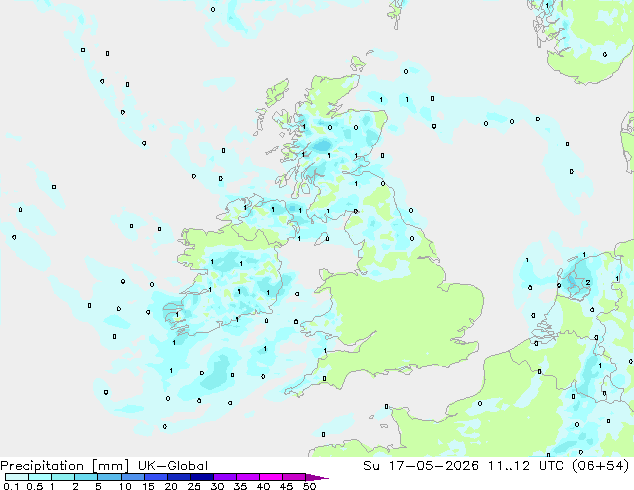Select the 35–40 mm legend color box
Screen dimensions: 634x490
[x=247, y=477]
